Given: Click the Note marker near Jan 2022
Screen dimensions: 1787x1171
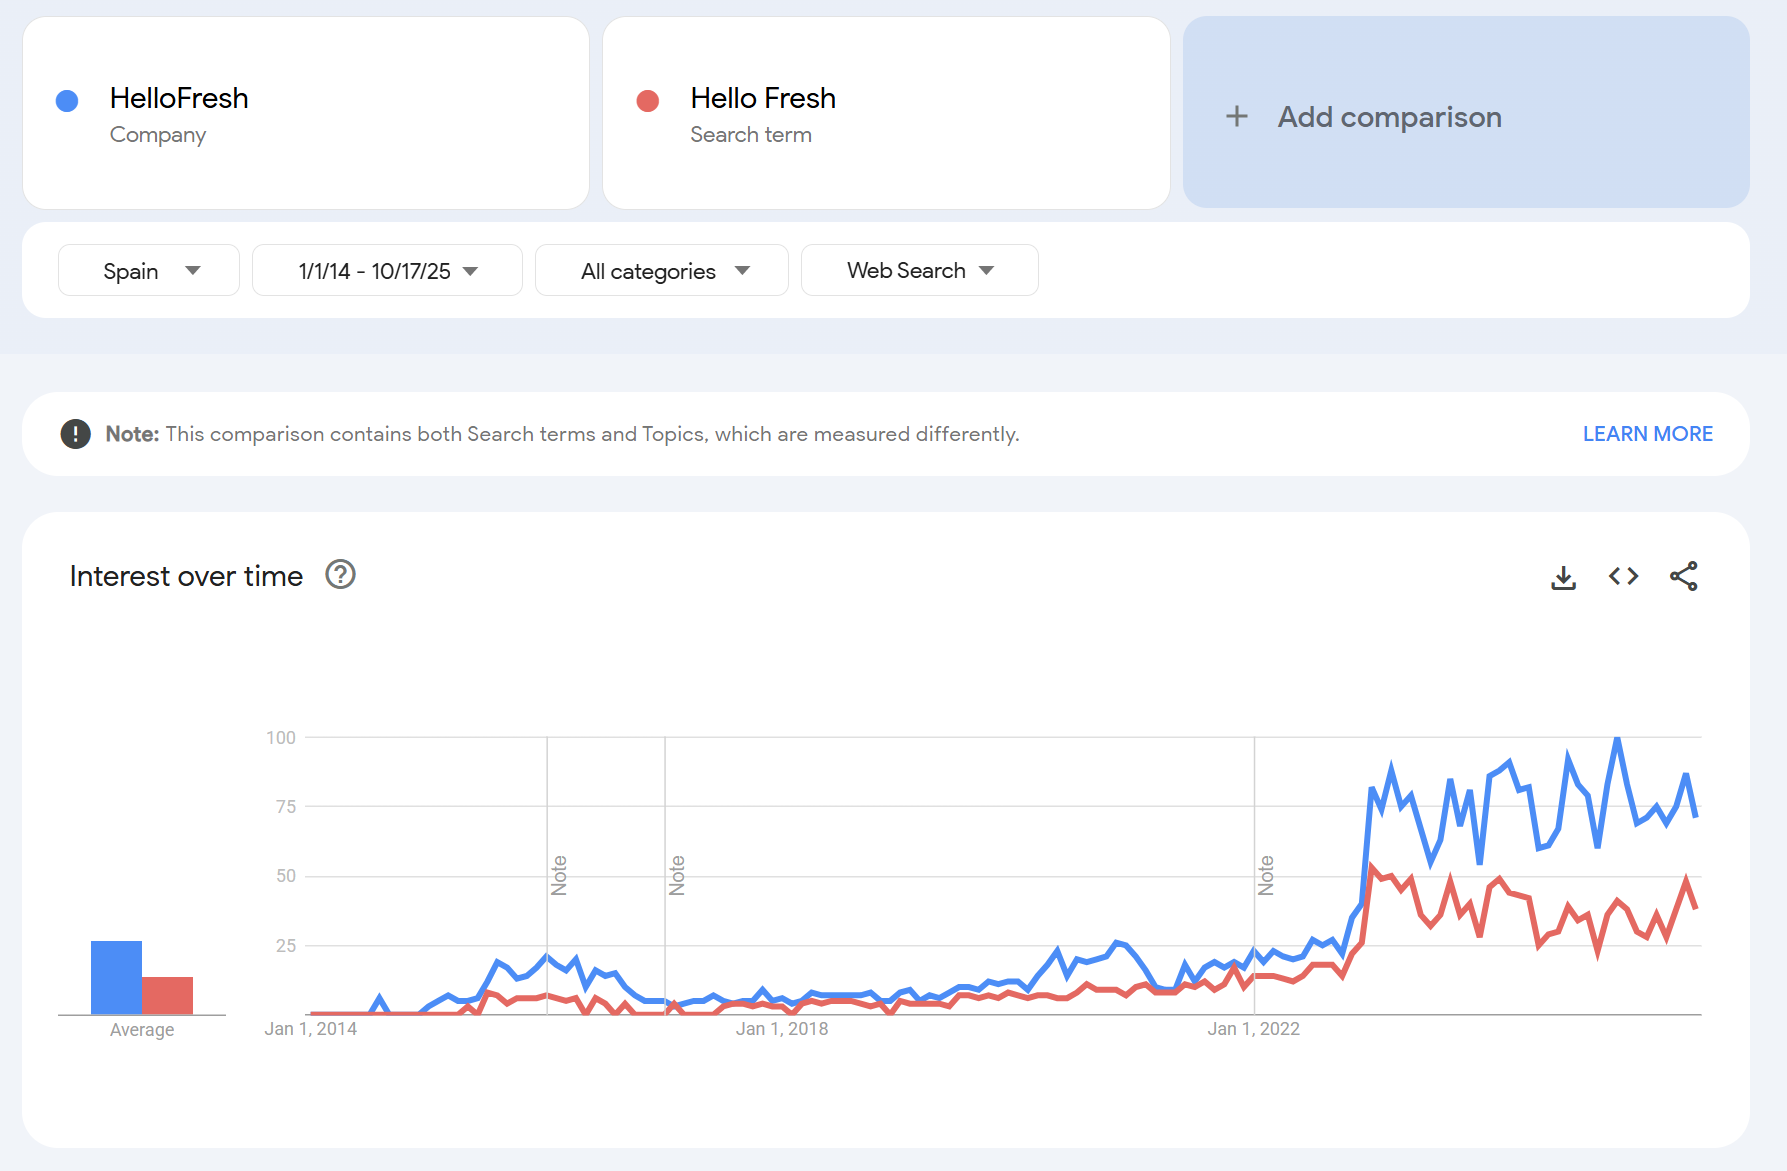Looking at the screenshot, I should pos(1266,875).
